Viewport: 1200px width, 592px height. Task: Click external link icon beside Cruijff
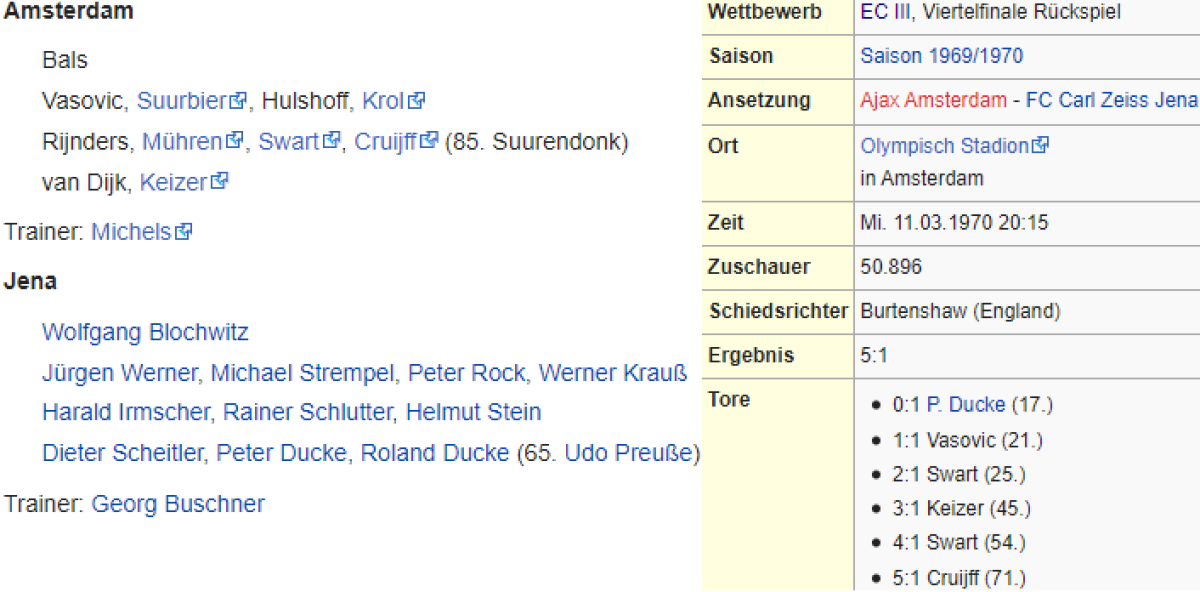coord(430,142)
